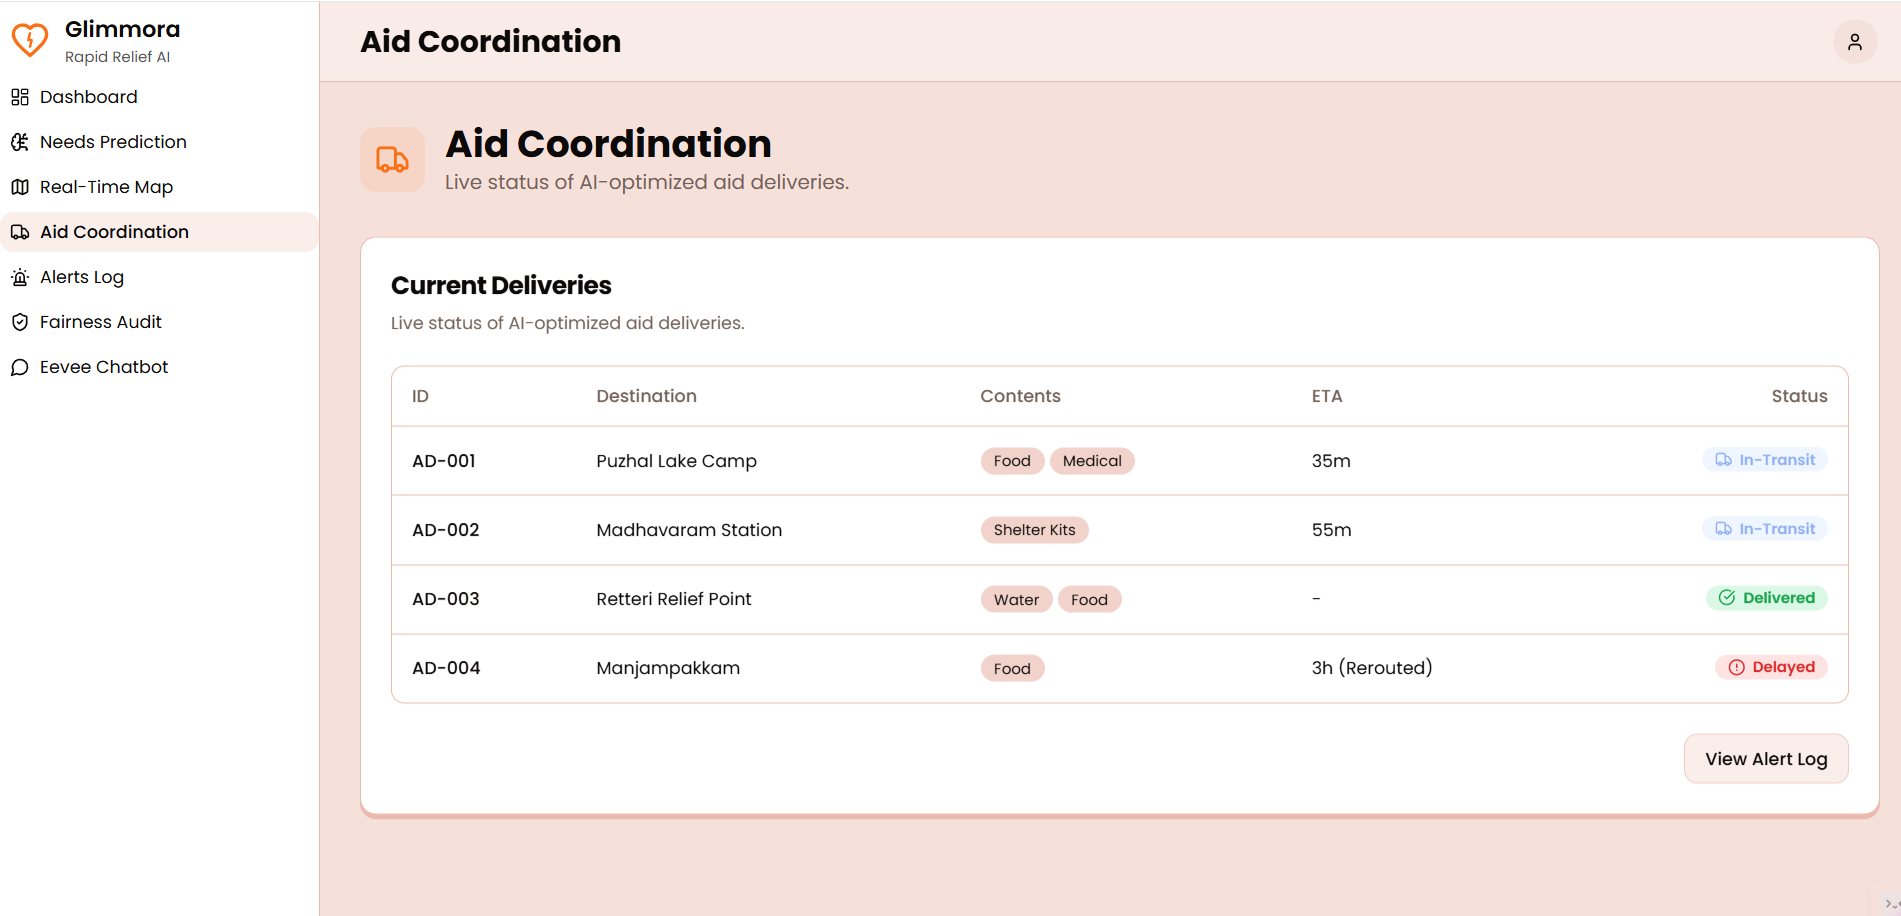Click the Eevee Chatbot speech bubble icon
This screenshot has width=1901, height=916.
(x=20, y=367)
